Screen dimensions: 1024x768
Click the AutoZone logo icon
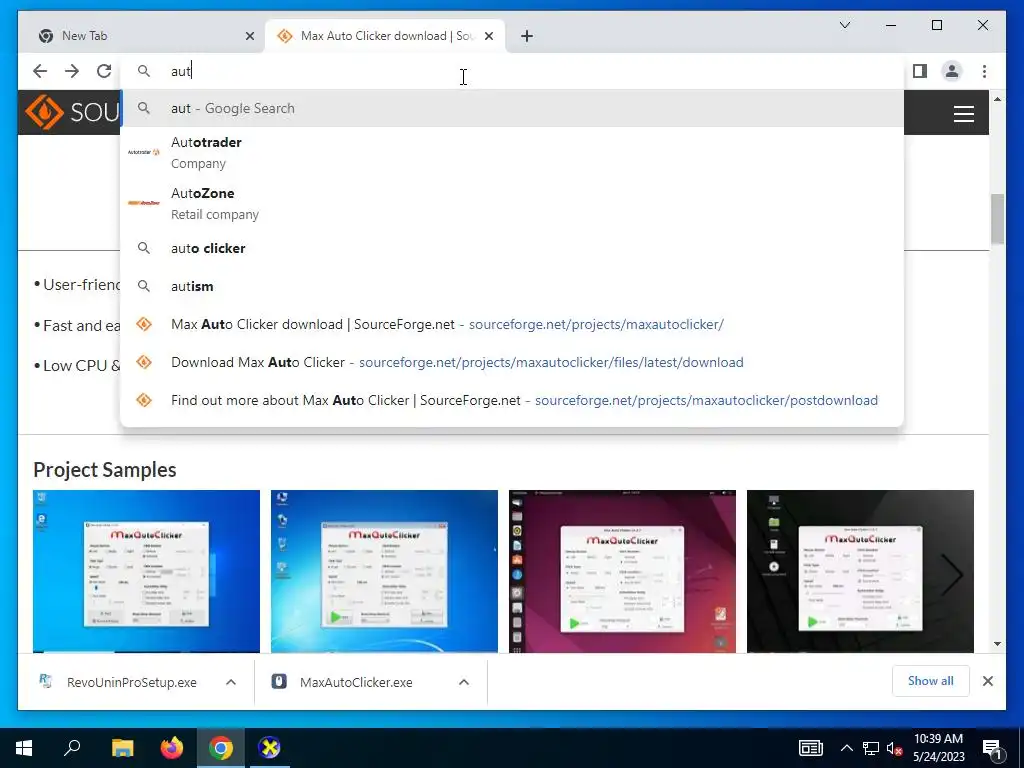[144, 203]
